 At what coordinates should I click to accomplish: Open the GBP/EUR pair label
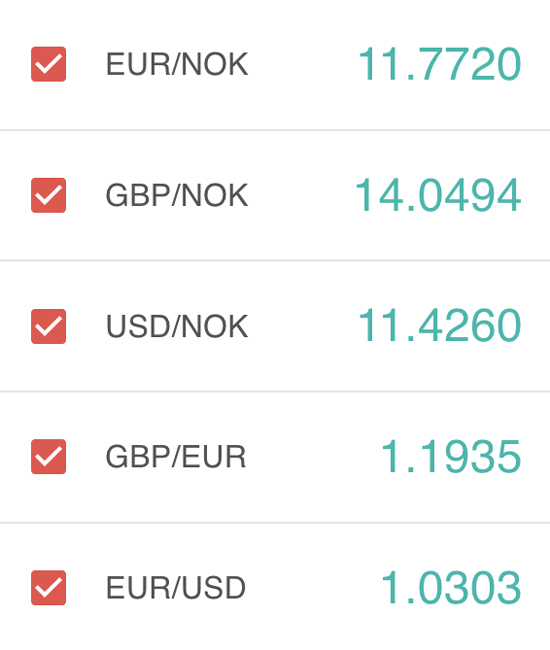(x=176, y=456)
